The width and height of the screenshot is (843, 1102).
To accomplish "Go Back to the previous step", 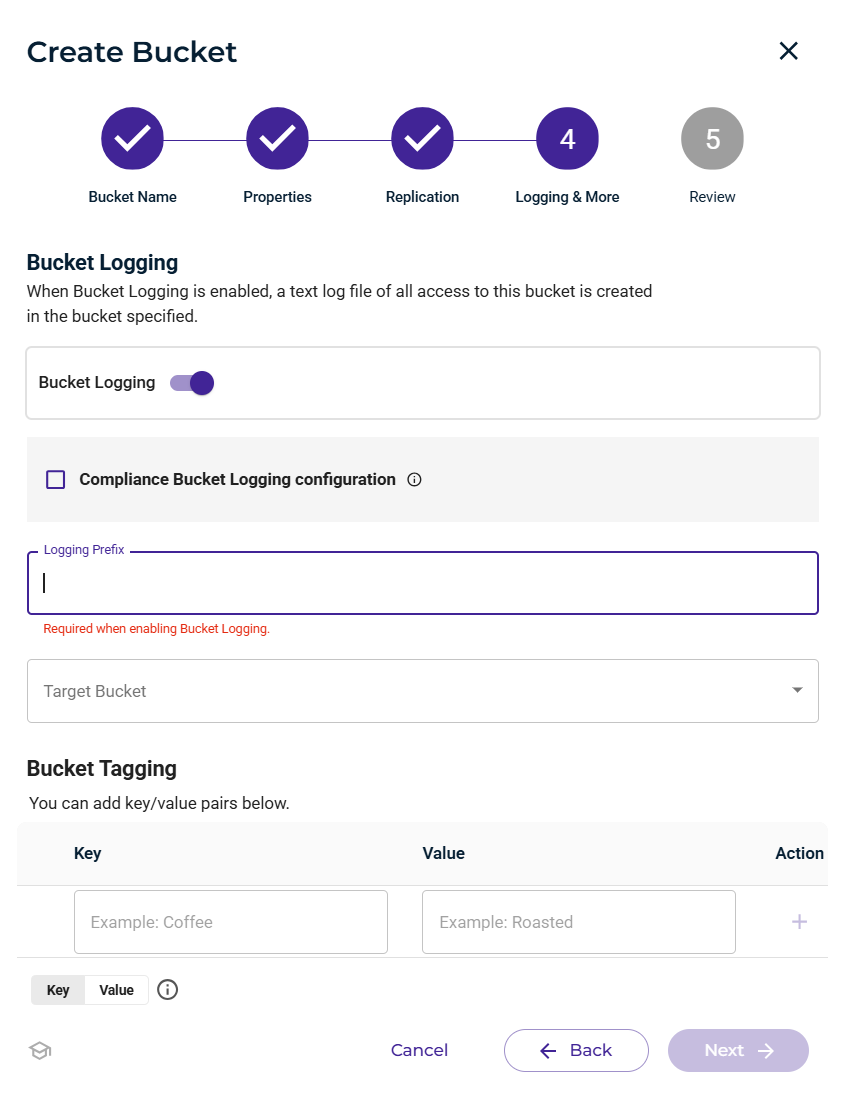I will [x=576, y=1051].
